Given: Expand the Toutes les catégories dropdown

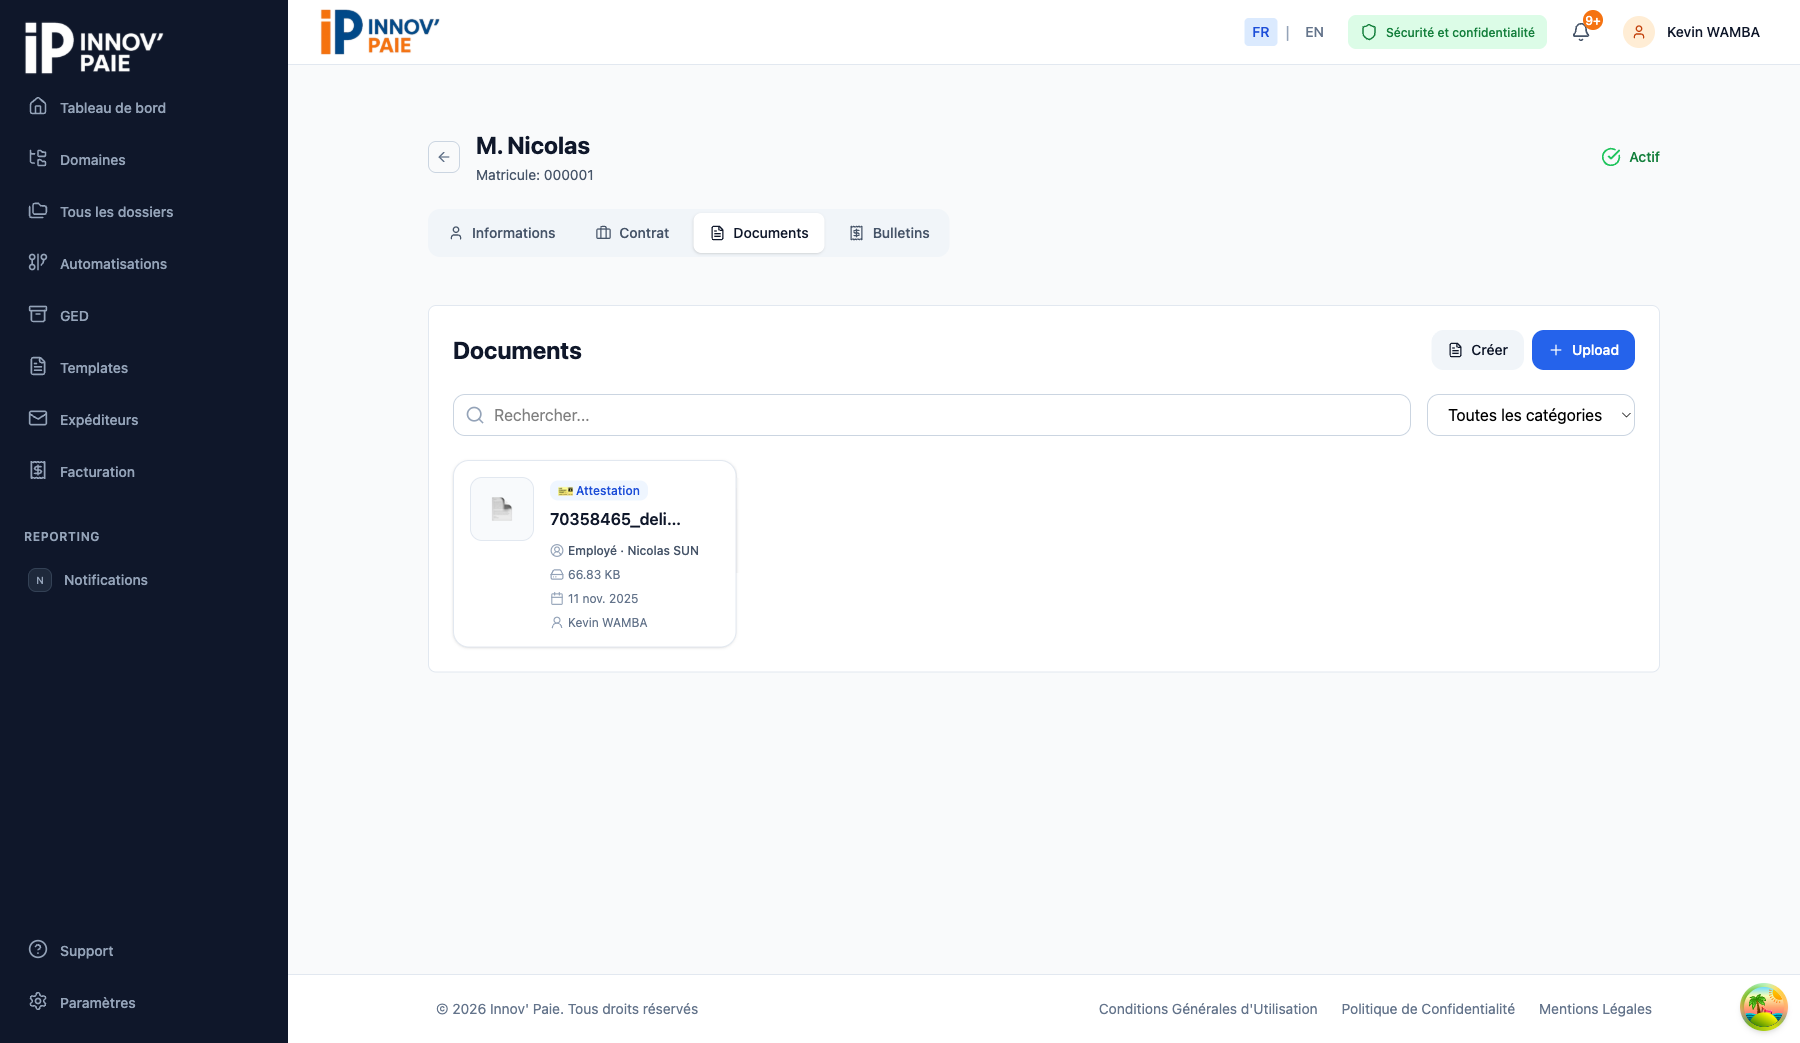Looking at the screenshot, I should tap(1530, 415).
